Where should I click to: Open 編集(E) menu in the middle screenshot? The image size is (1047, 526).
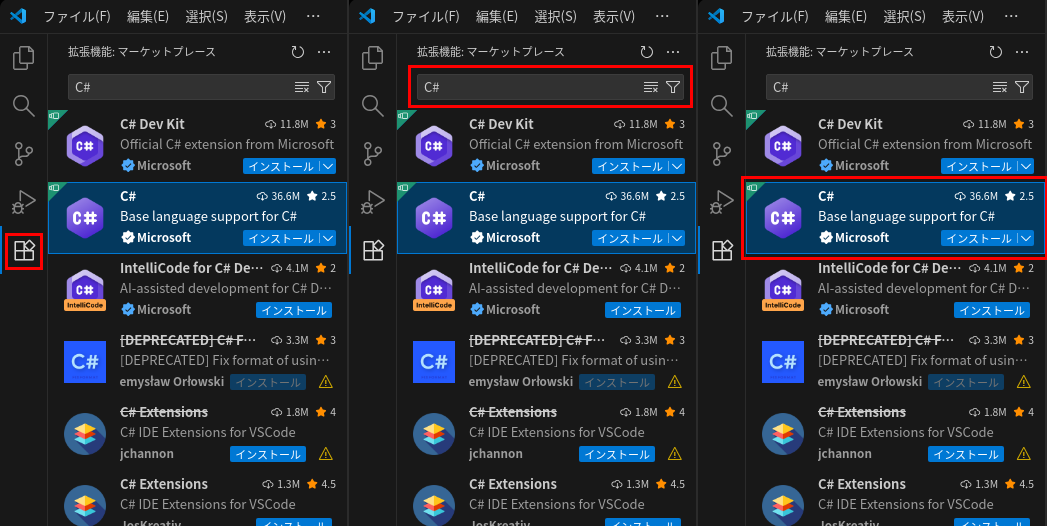tap(497, 17)
